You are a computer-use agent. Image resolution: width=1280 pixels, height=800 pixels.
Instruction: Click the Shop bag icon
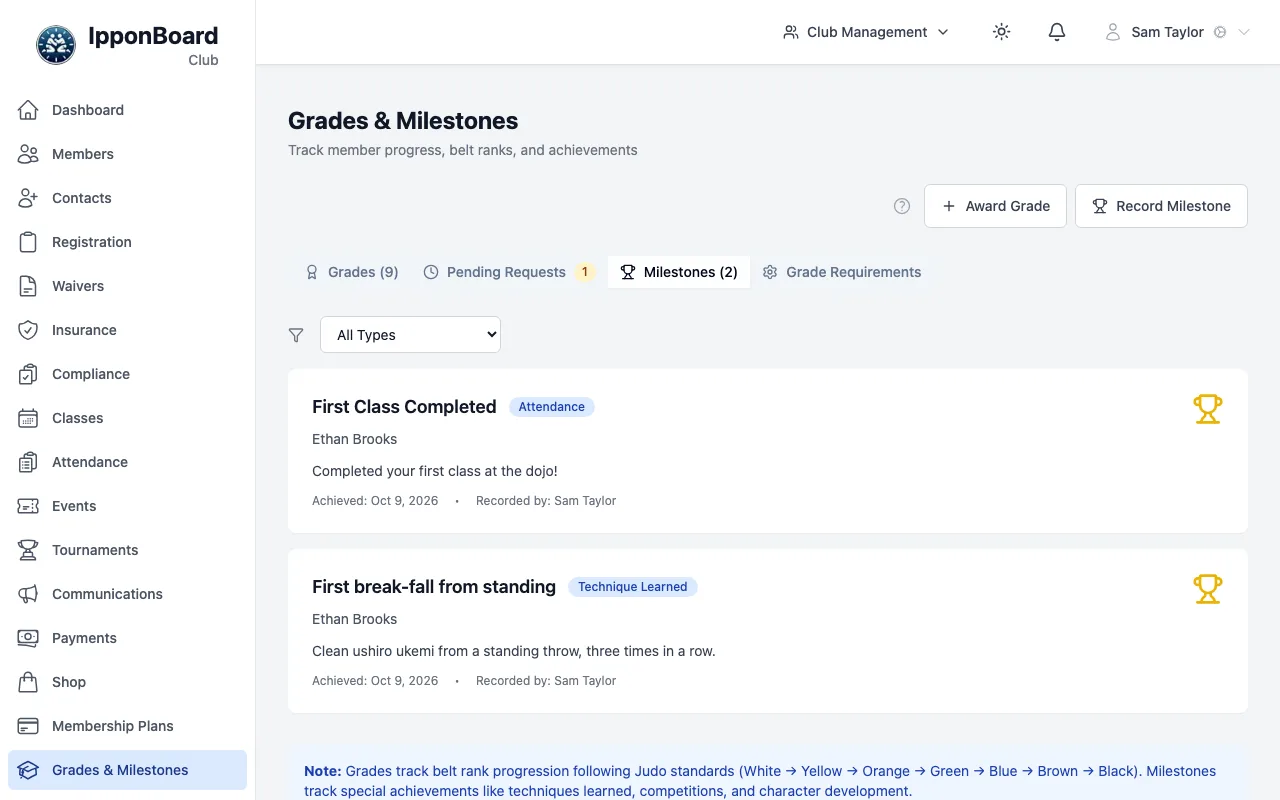[x=28, y=682]
